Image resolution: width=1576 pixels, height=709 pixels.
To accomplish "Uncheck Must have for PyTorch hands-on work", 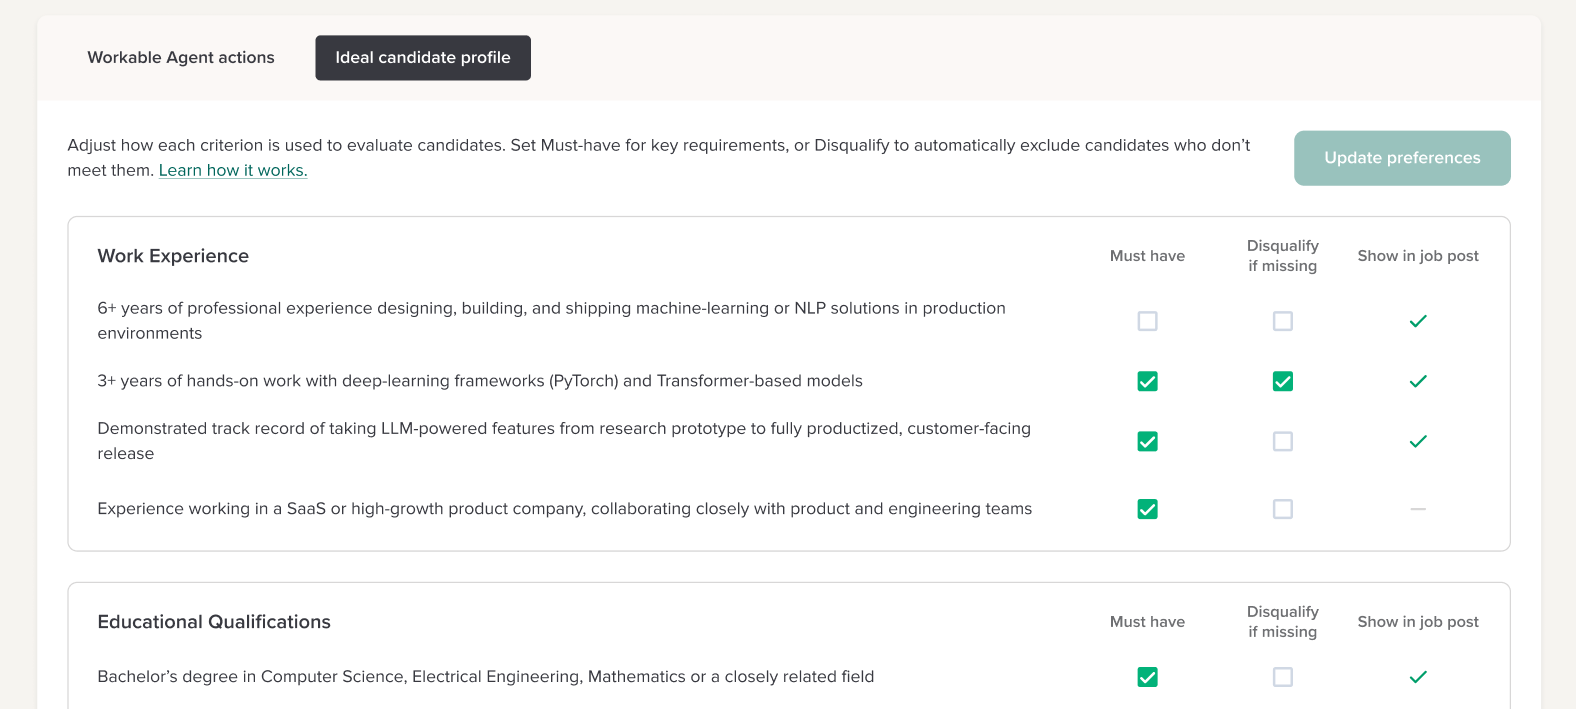I will (1147, 381).
